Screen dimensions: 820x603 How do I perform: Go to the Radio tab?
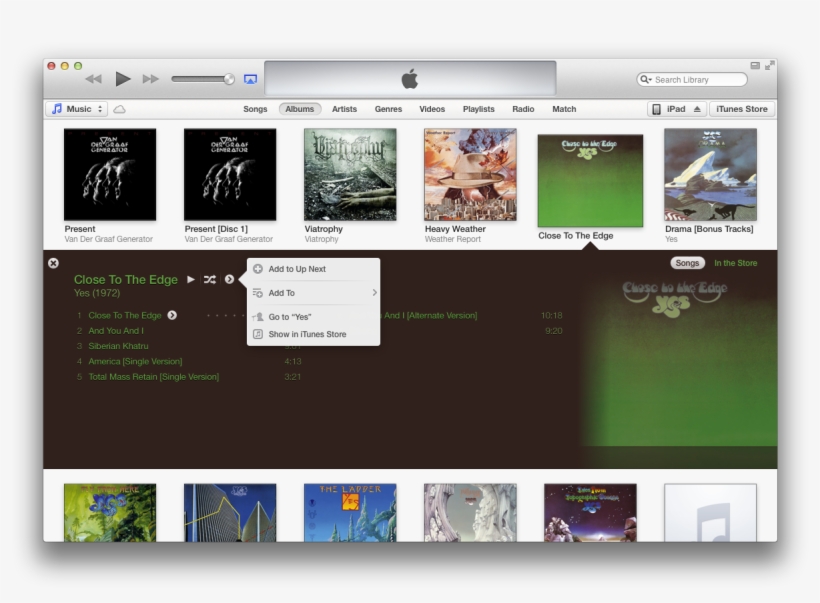(523, 109)
